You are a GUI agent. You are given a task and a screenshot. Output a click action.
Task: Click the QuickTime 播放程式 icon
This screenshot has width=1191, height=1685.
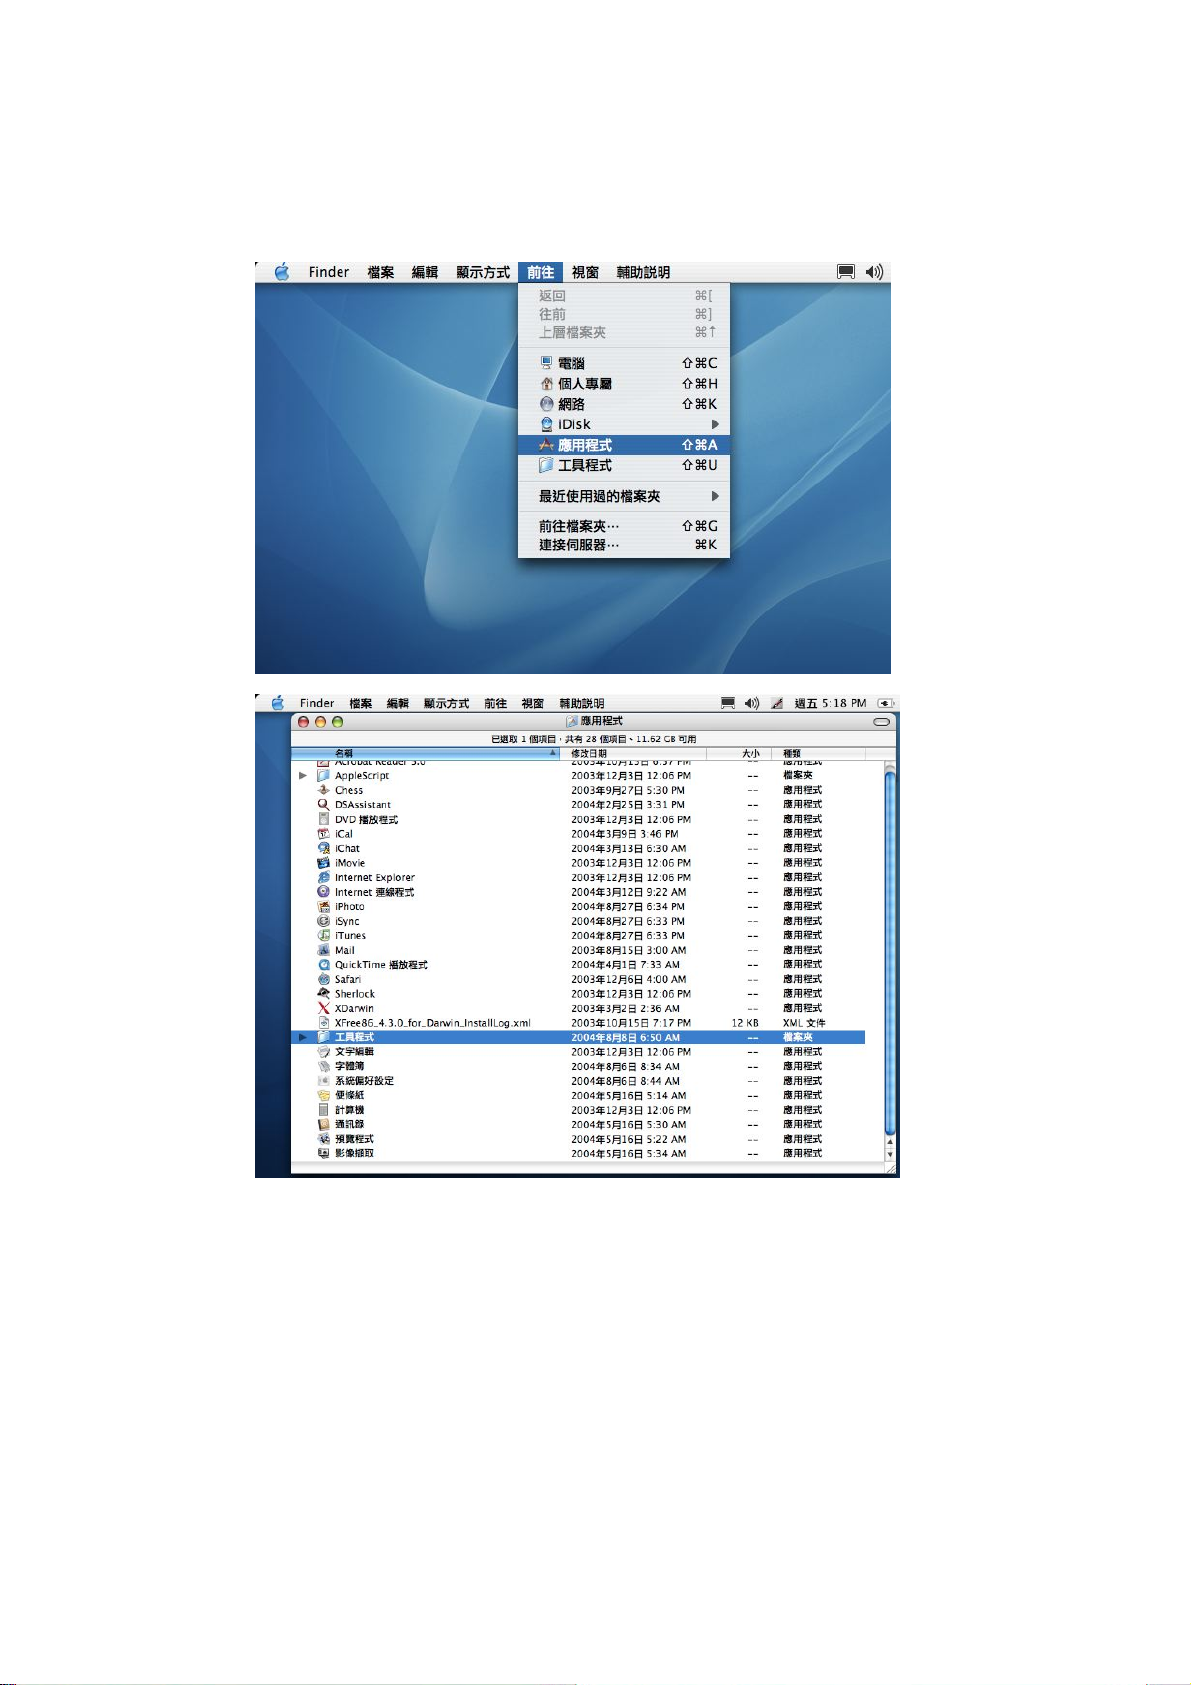[x=323, y=964]
